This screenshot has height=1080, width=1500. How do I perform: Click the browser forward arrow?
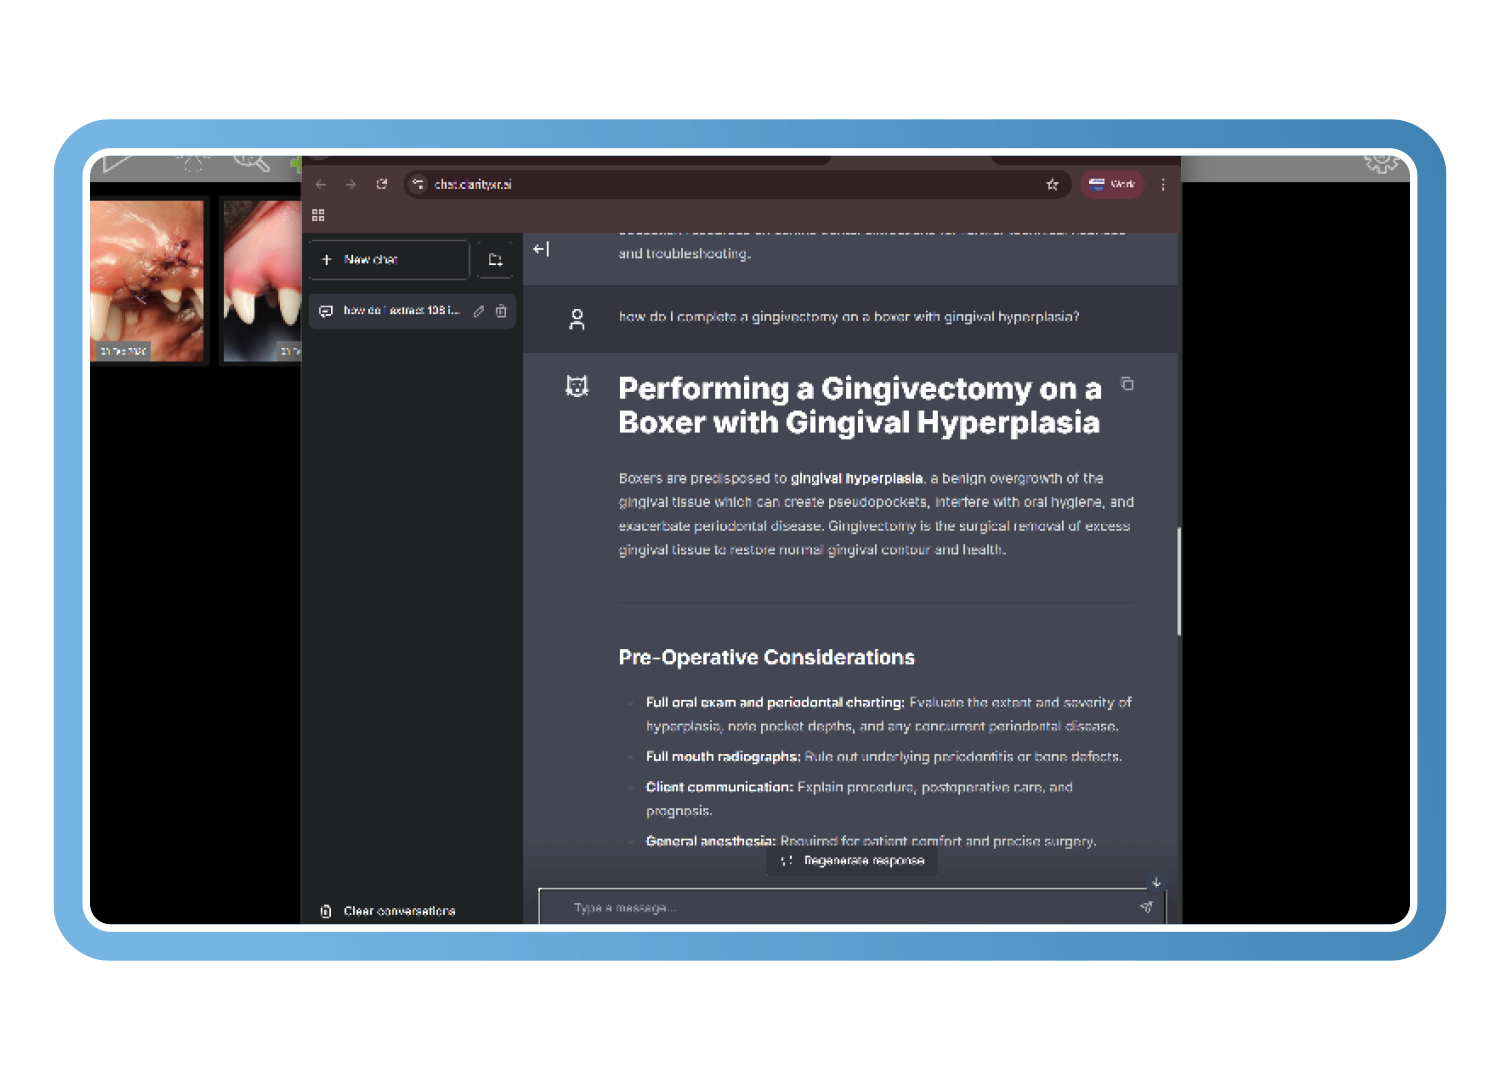pyautogui.click(x=351, y=184)
